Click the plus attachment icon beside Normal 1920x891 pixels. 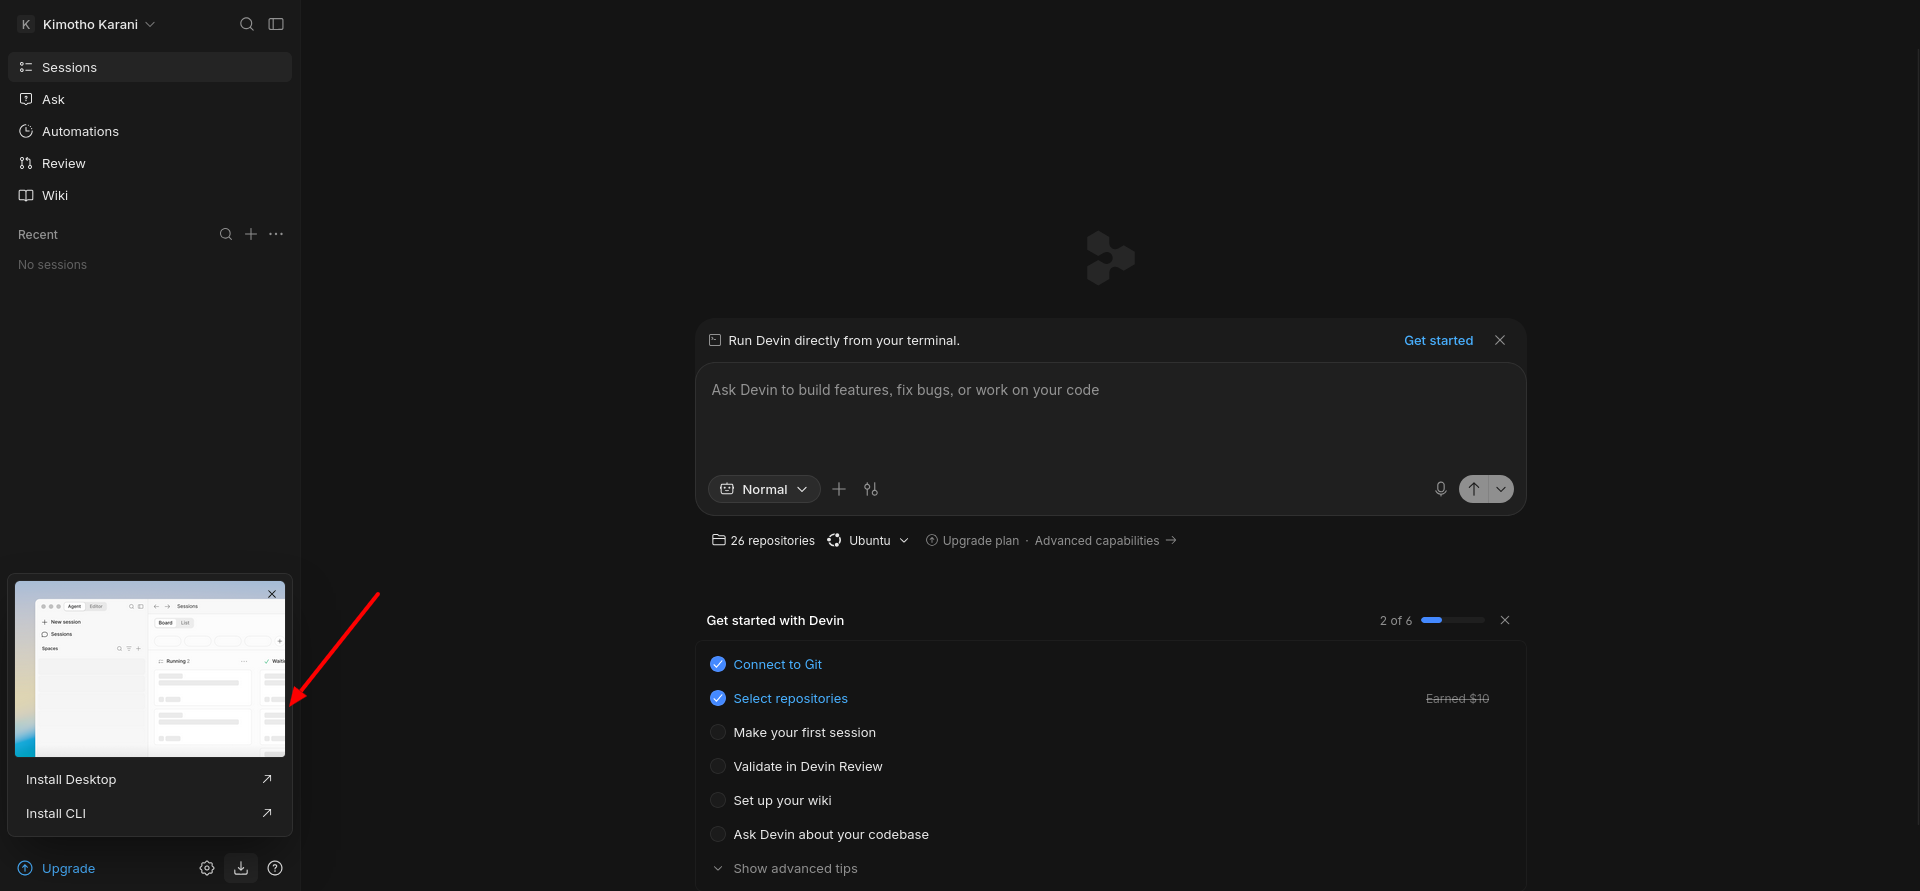click(x=839, y=489)
